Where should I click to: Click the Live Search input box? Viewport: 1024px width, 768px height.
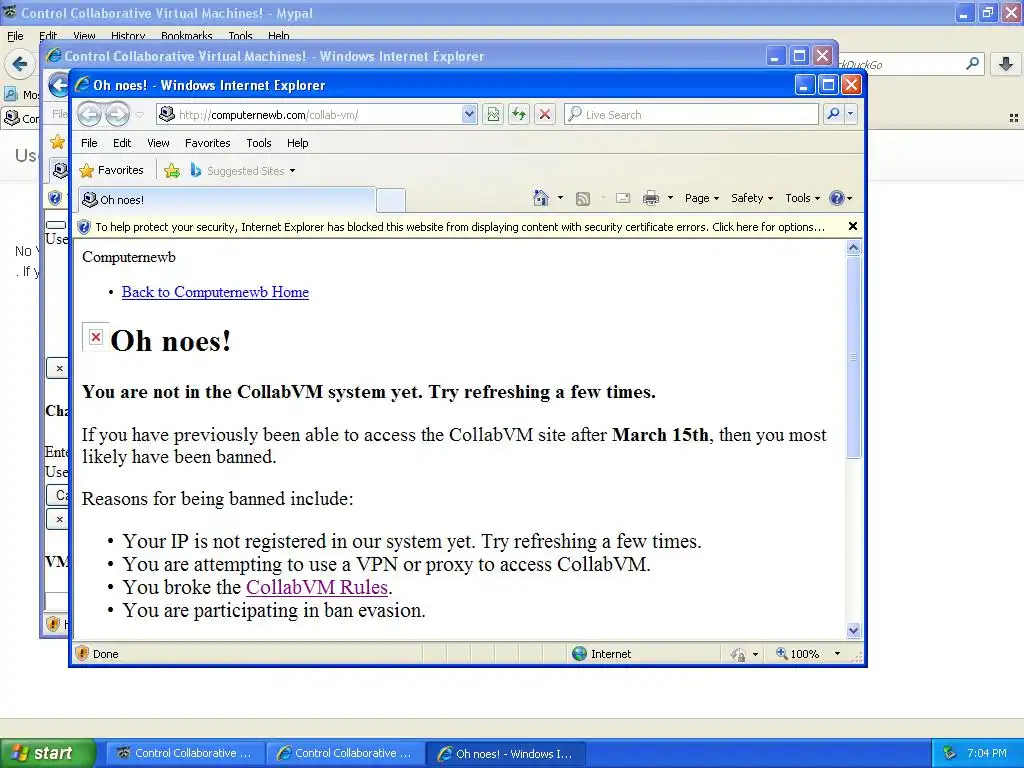(691, 114)
